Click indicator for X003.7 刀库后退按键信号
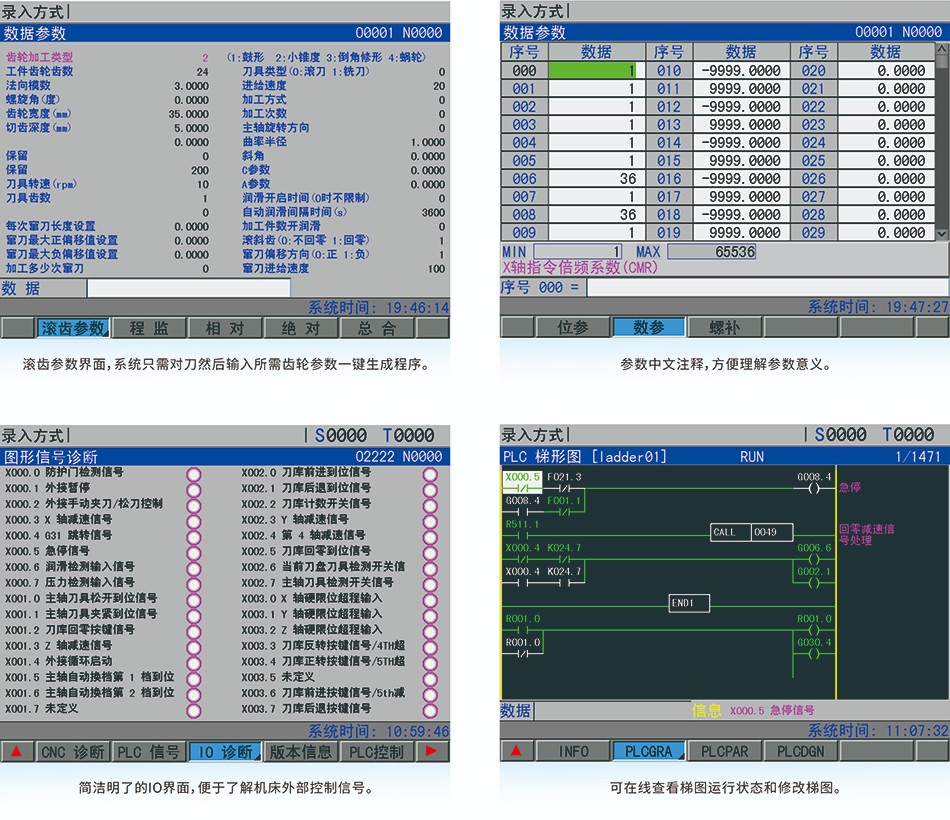Viewport: 950px width, 820px height. 430,711
